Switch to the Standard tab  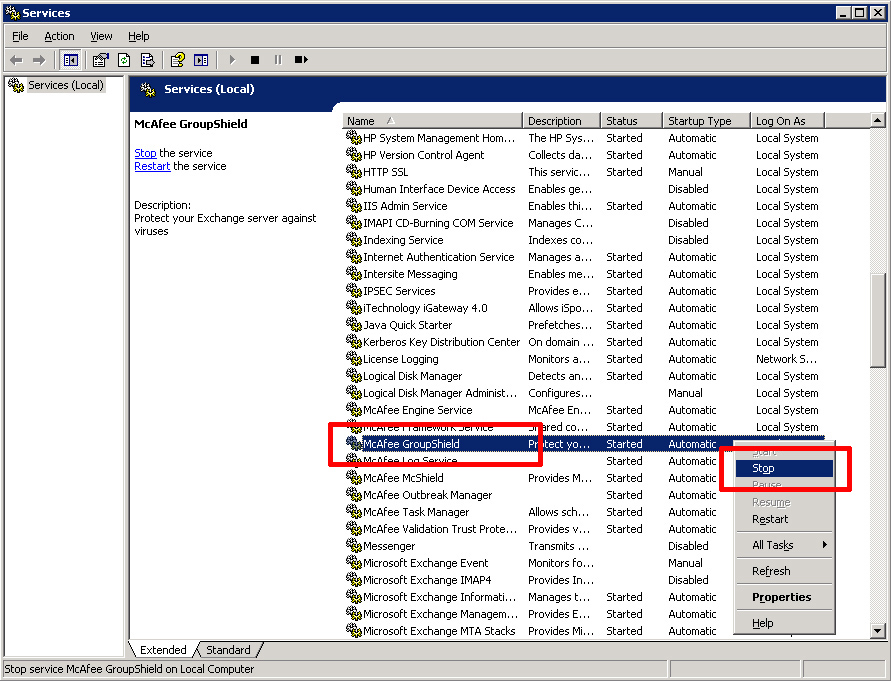[228, 650]
